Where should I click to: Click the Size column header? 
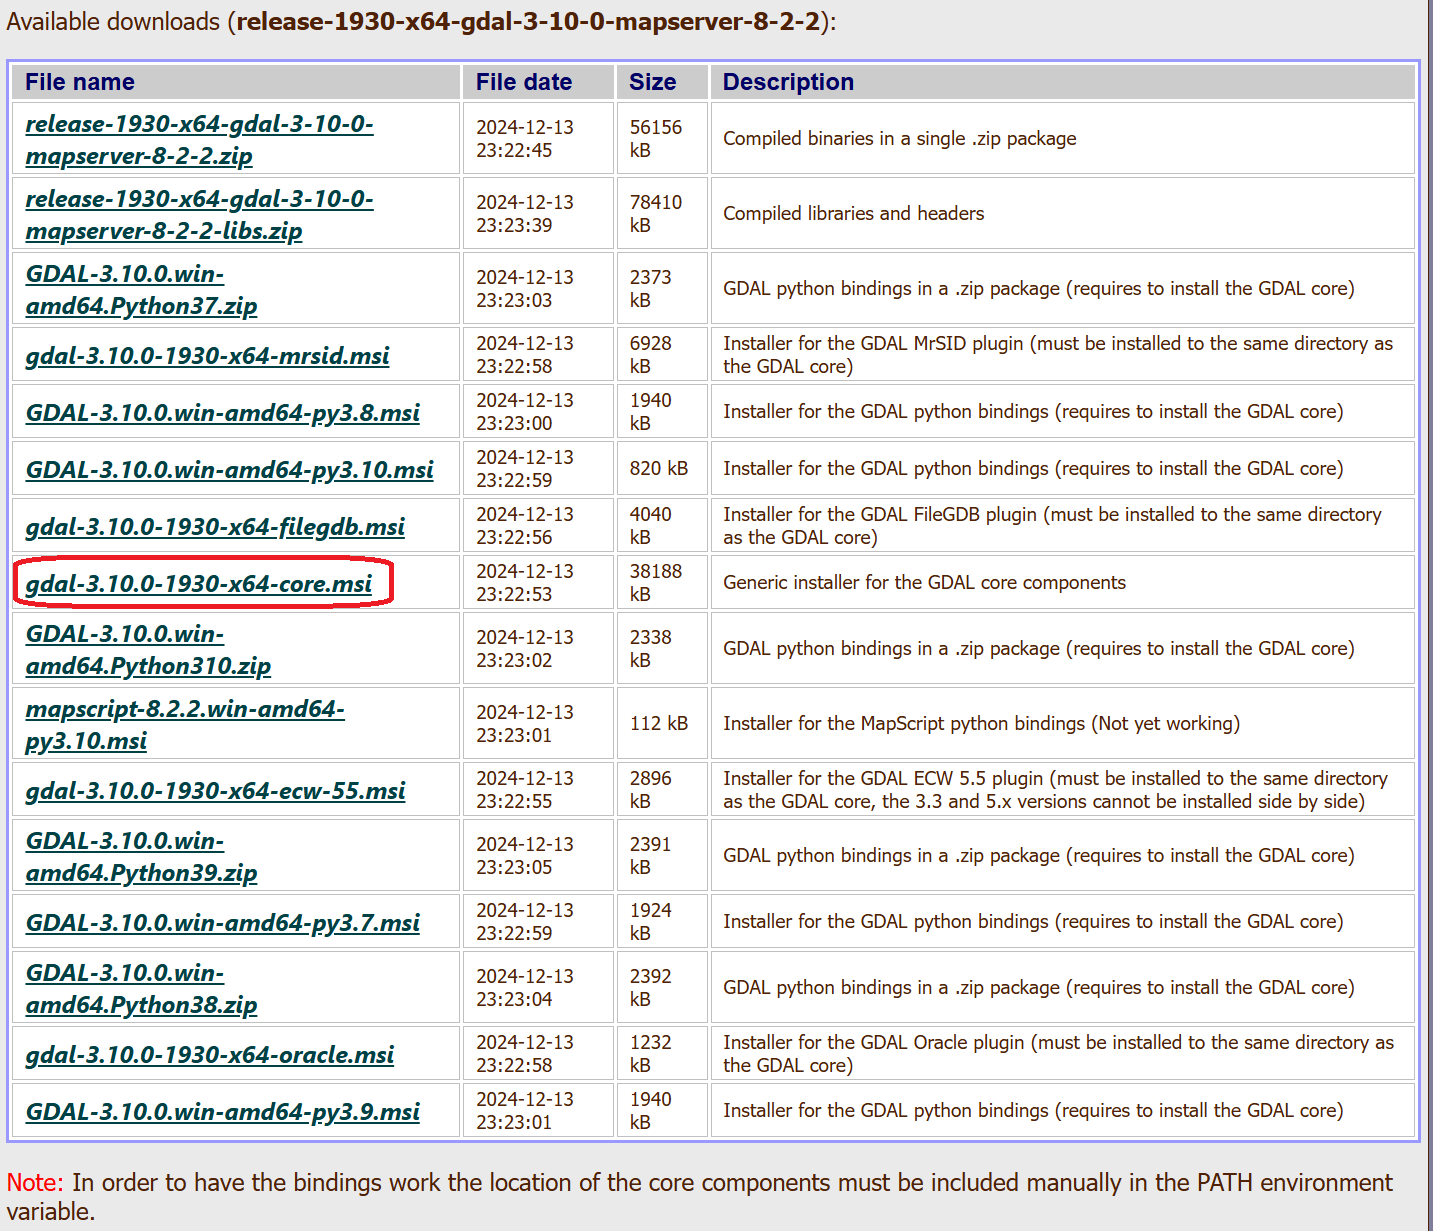click(x=652, y=82)
